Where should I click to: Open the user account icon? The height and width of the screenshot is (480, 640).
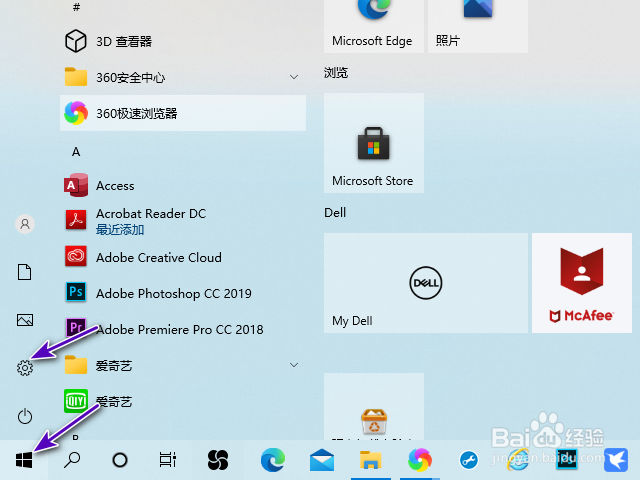(x=24, y=224)
